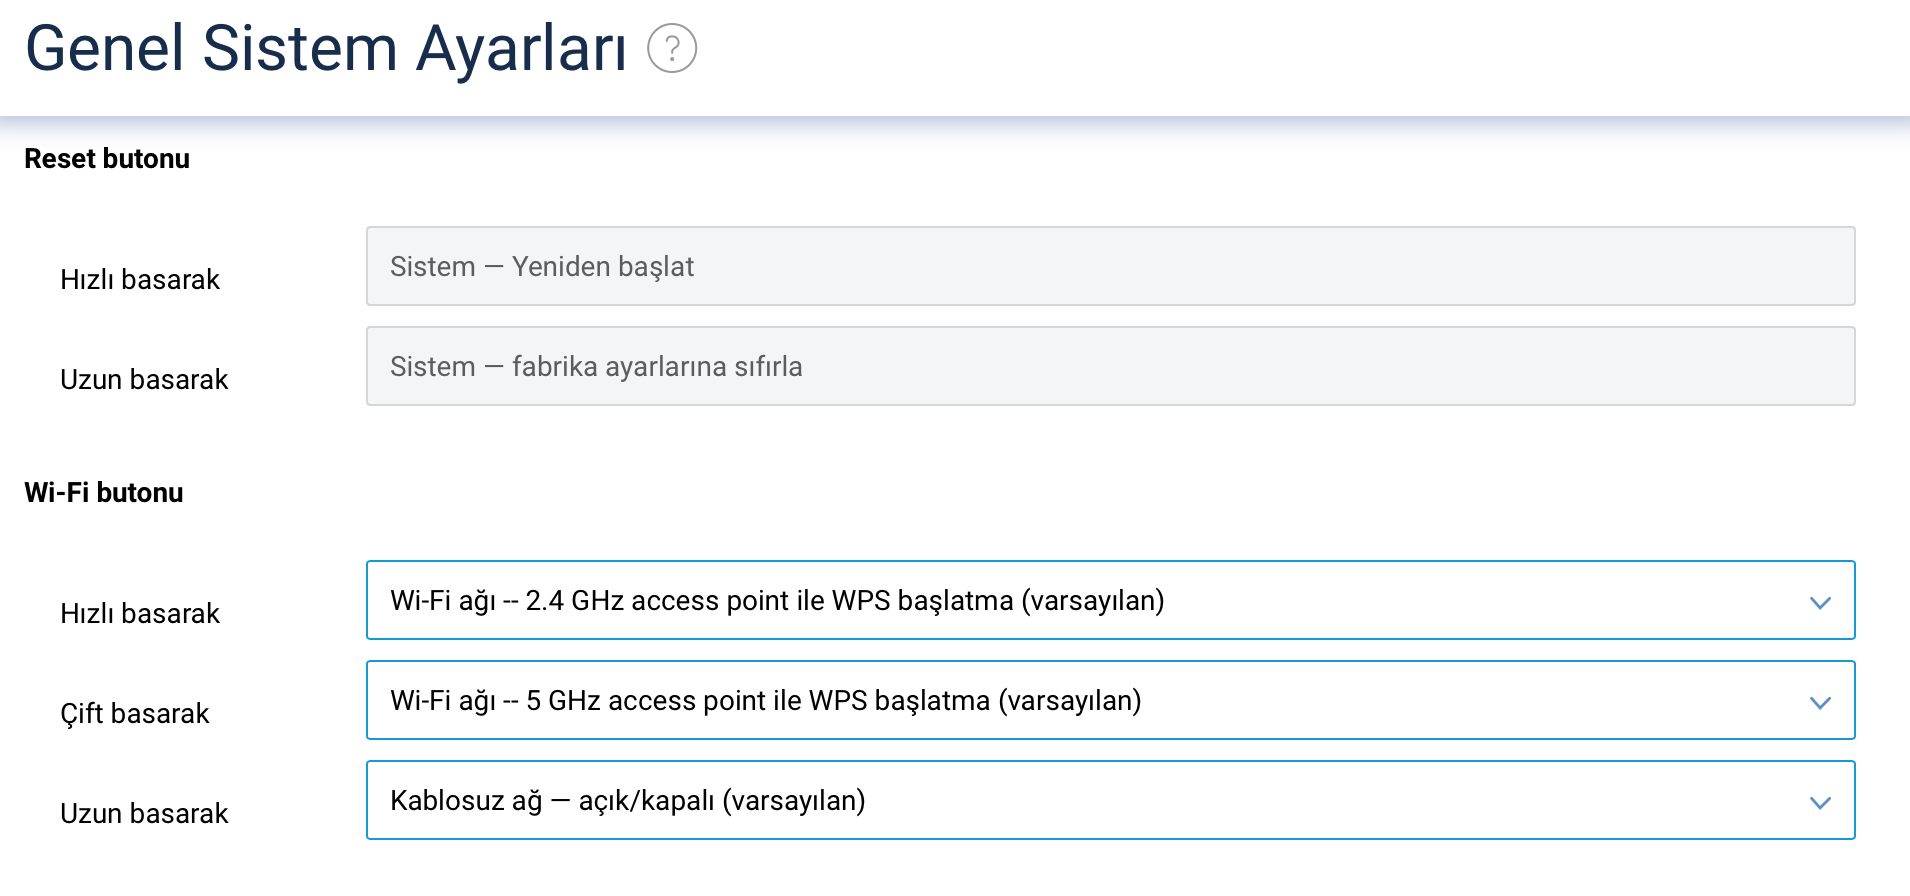Select the 'Kablosuz ağ — açık/kapalı (varsayılan)' text

coord(628,801)
